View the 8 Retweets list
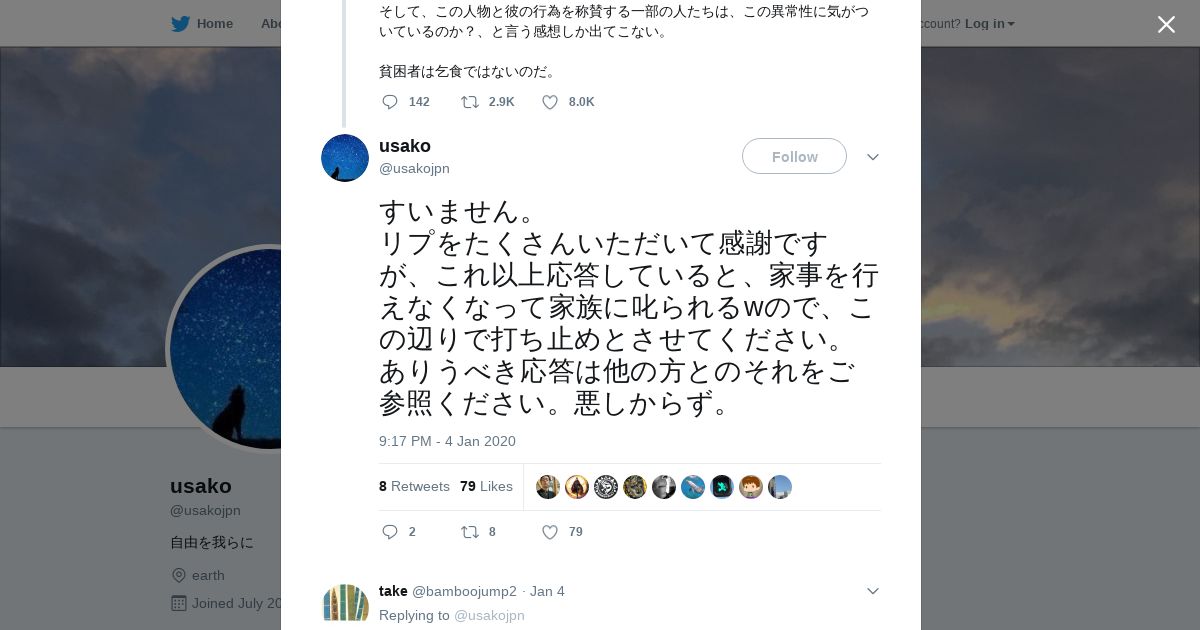1200x630 pixels. point(414,486)
